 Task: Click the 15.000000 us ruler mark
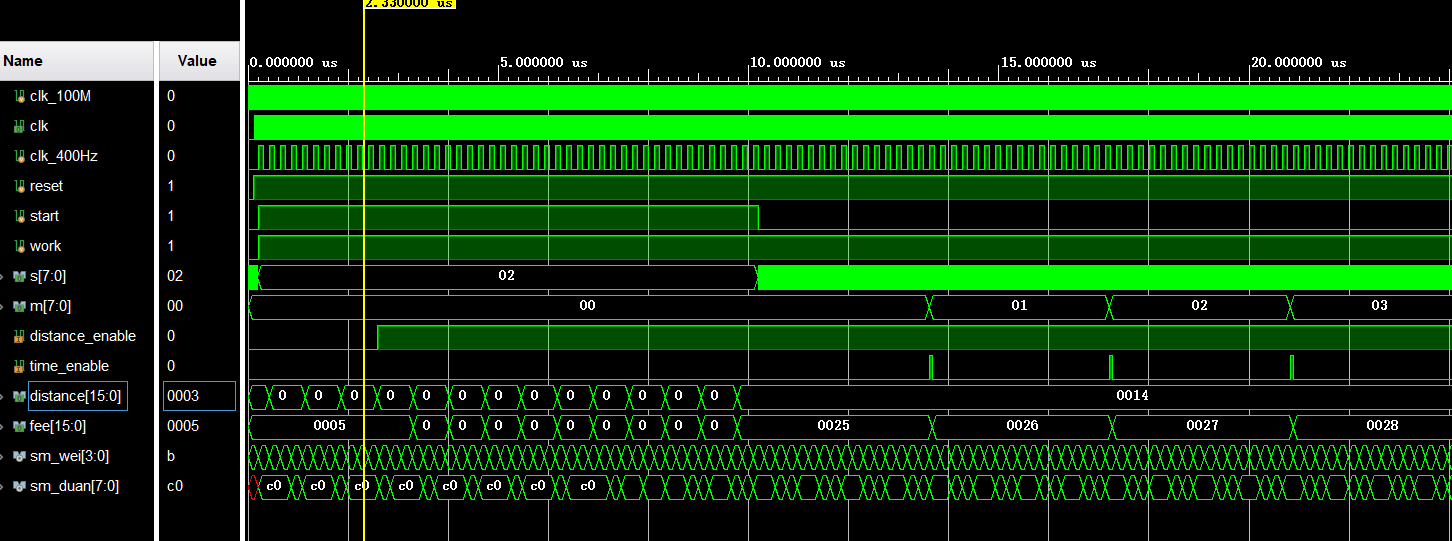pos(1048,62)
